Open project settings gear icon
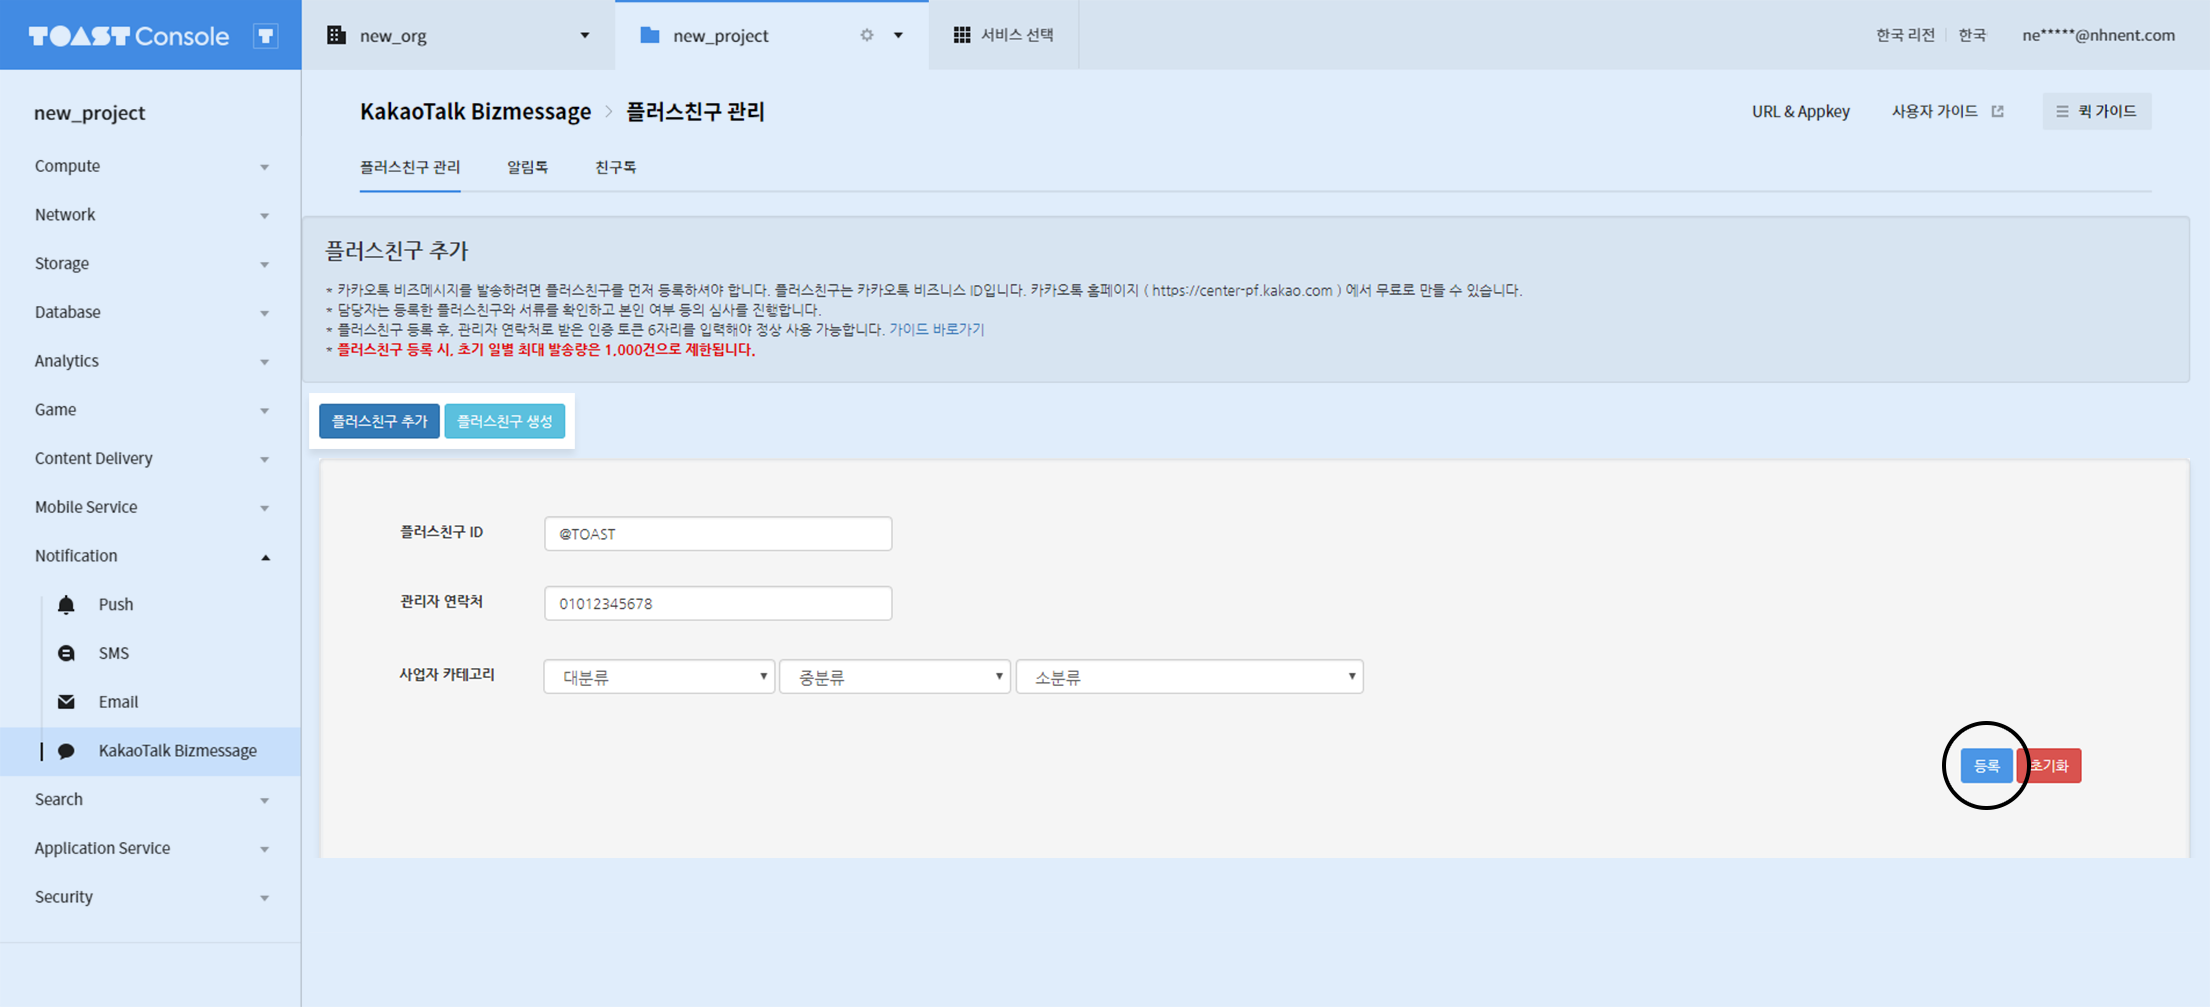This screenshot has height=1007, width=2210. click(x=867, y=35)
